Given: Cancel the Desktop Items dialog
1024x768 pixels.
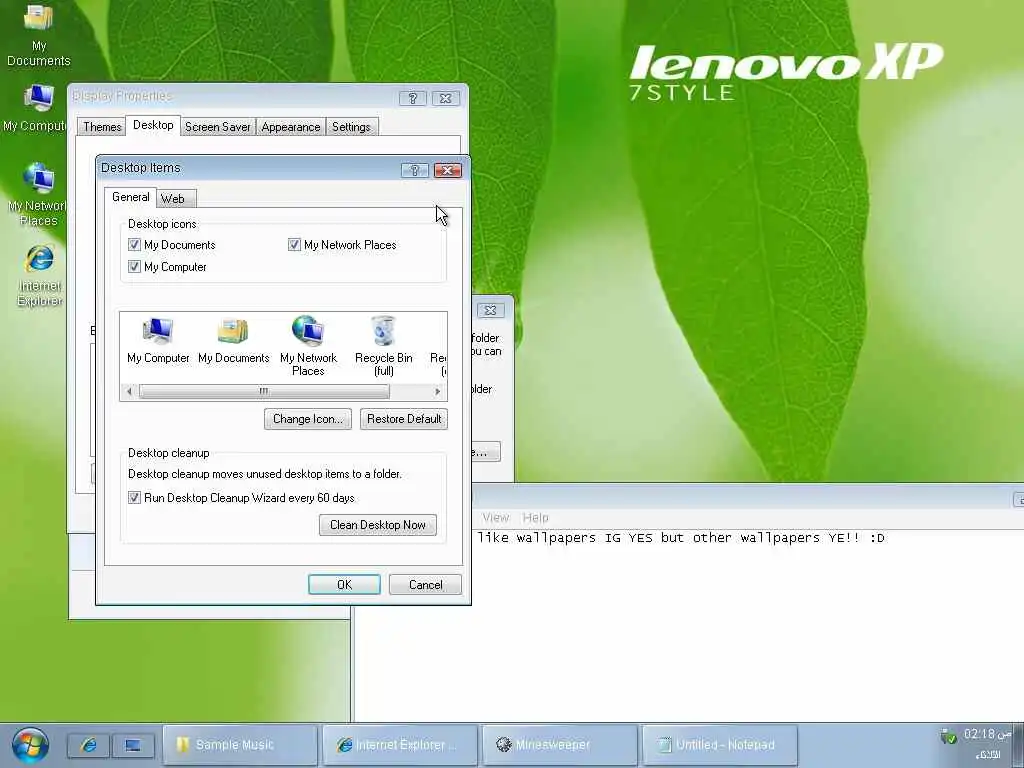Looking at the screenshot, I should click(425, 584).
